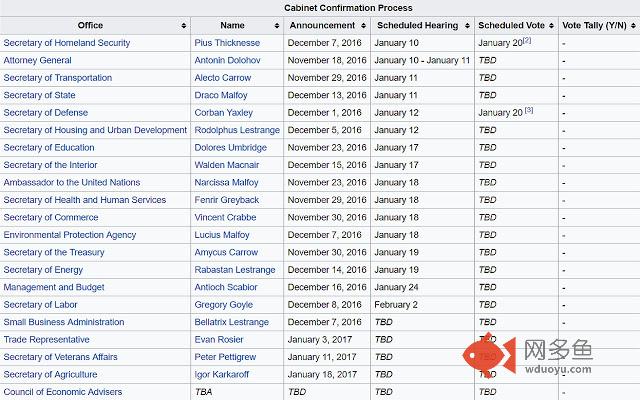Open Peter Pettigrew name link
The height and width of the screenshot is (400, 640).
pyautogui.click(x=225, y=357)
